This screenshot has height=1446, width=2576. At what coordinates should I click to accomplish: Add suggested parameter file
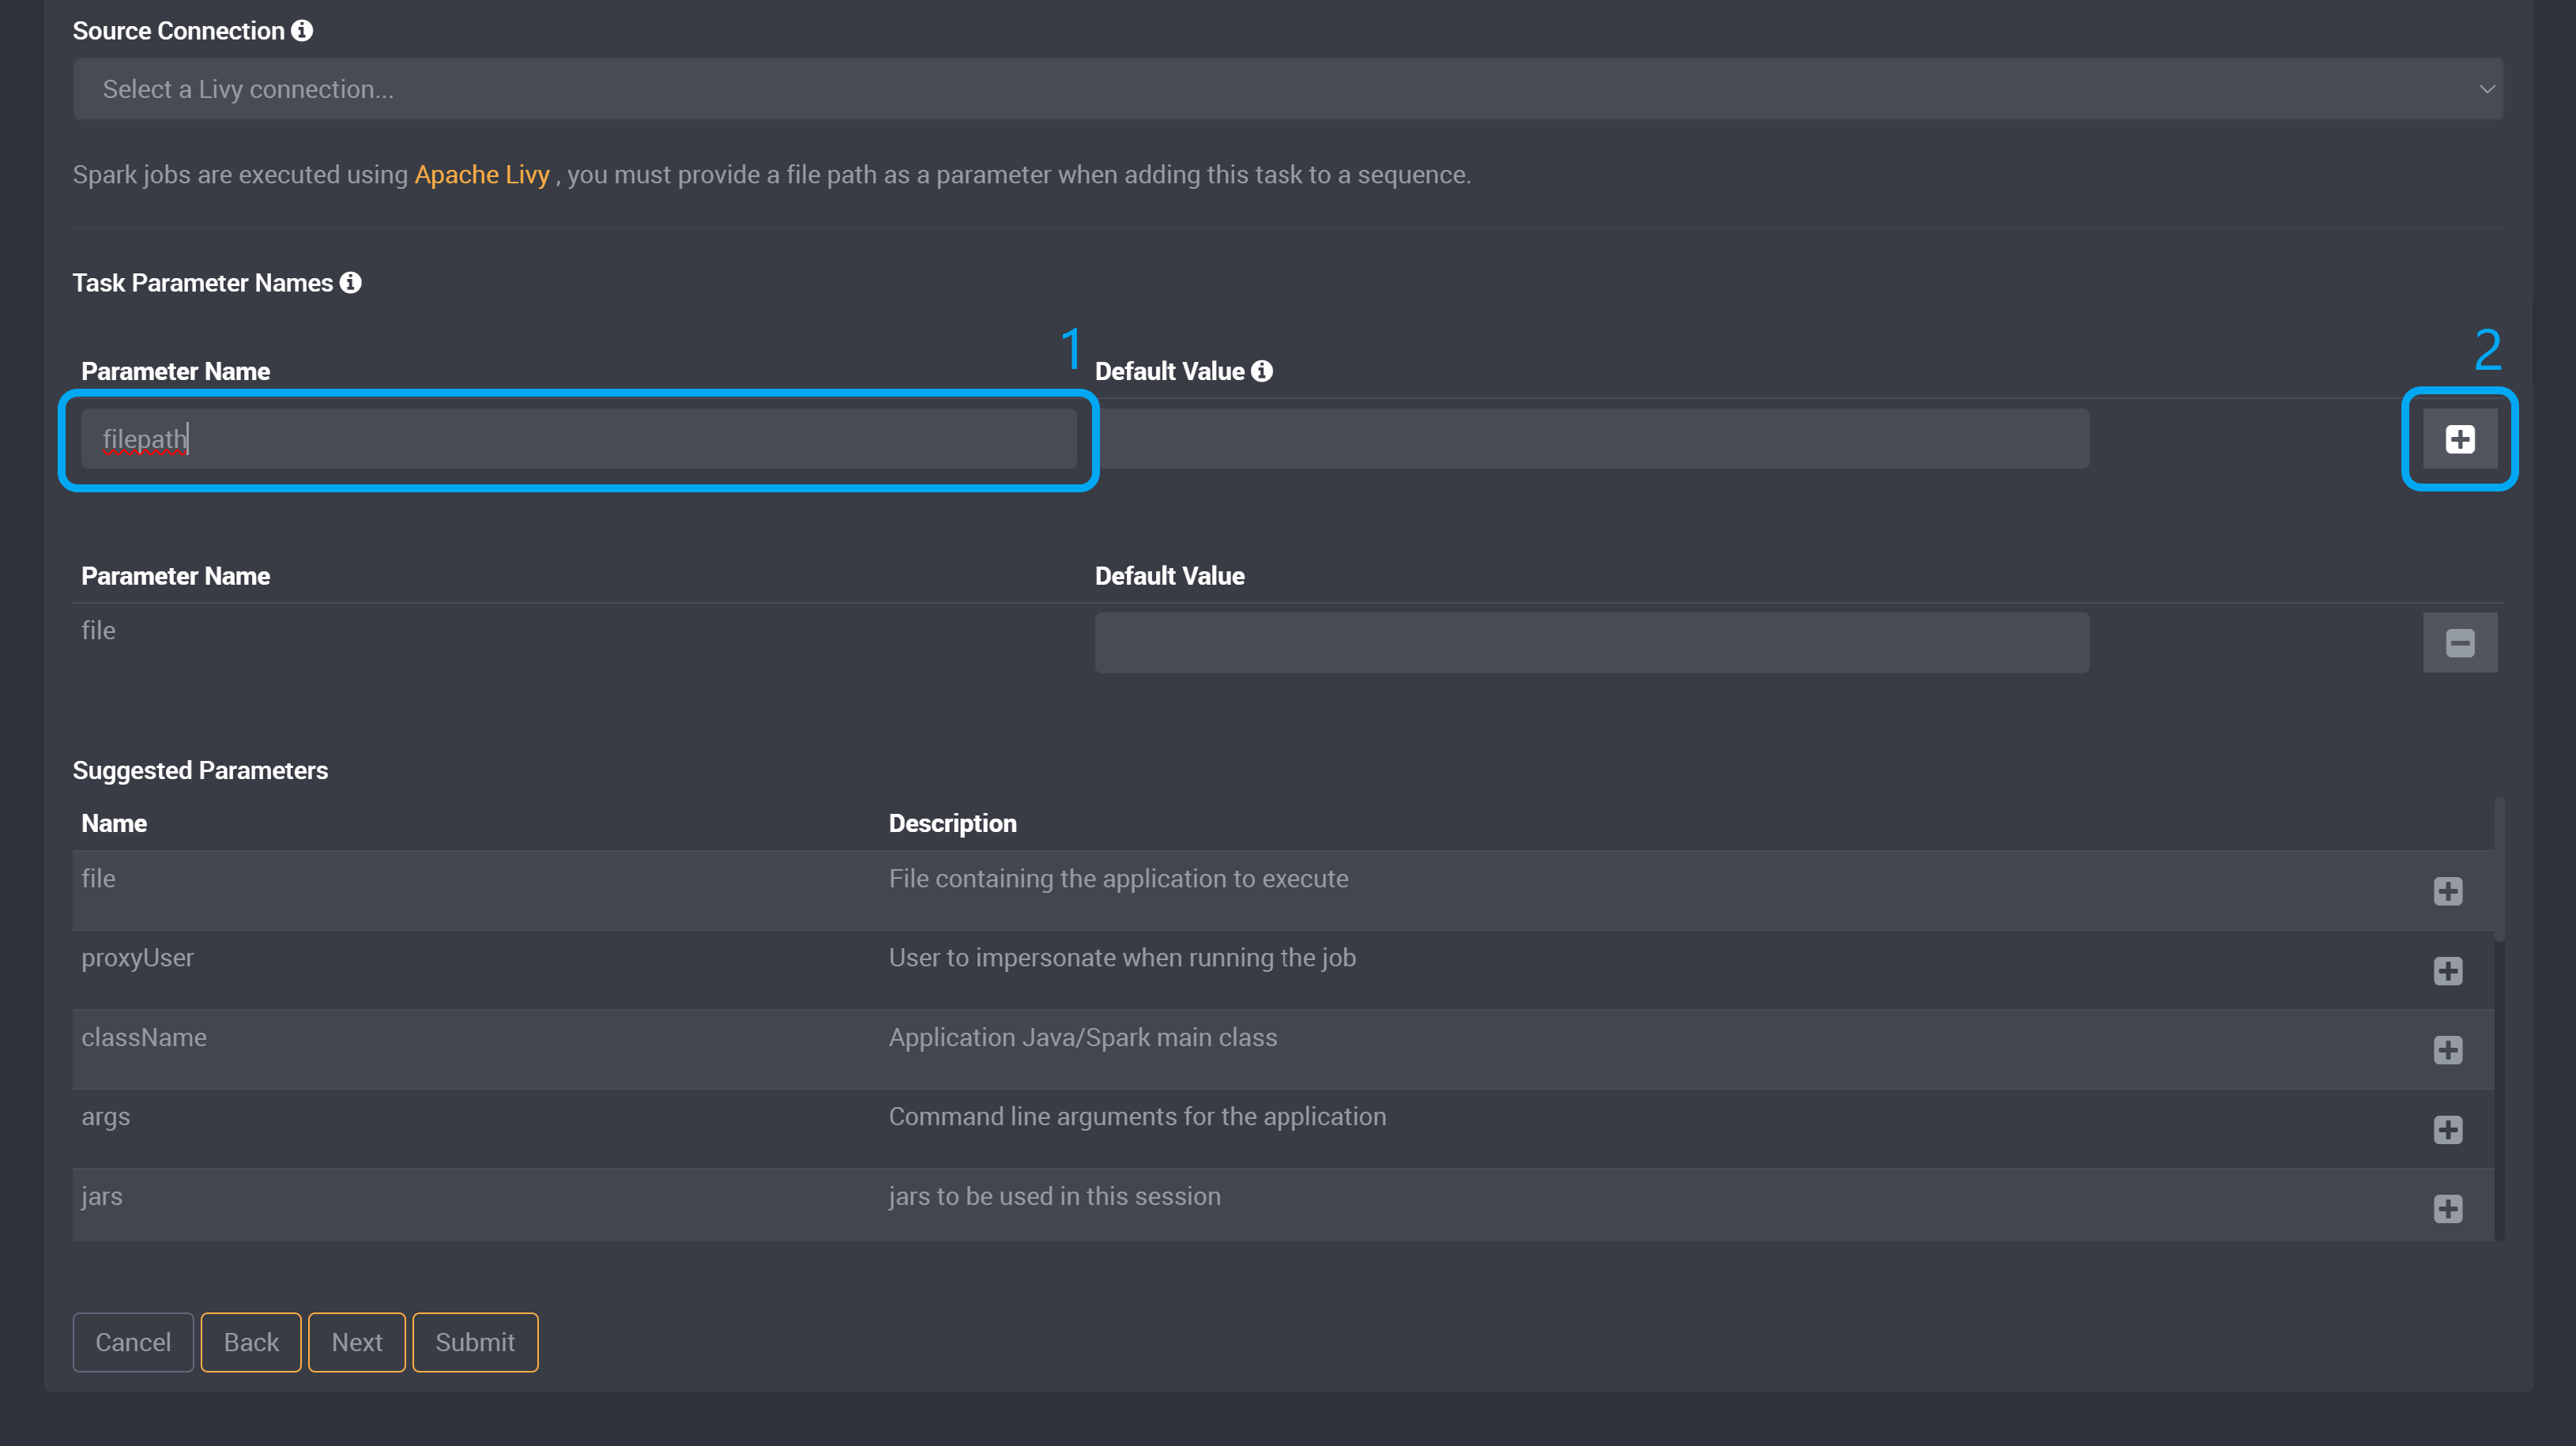tap(2448, 891)
